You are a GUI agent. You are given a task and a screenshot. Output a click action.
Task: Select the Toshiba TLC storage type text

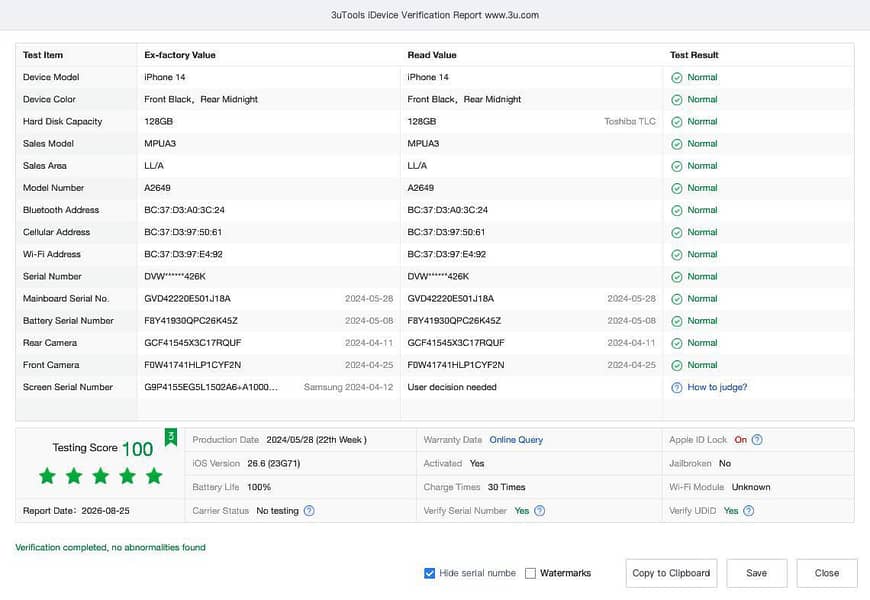tap(630, 121)
